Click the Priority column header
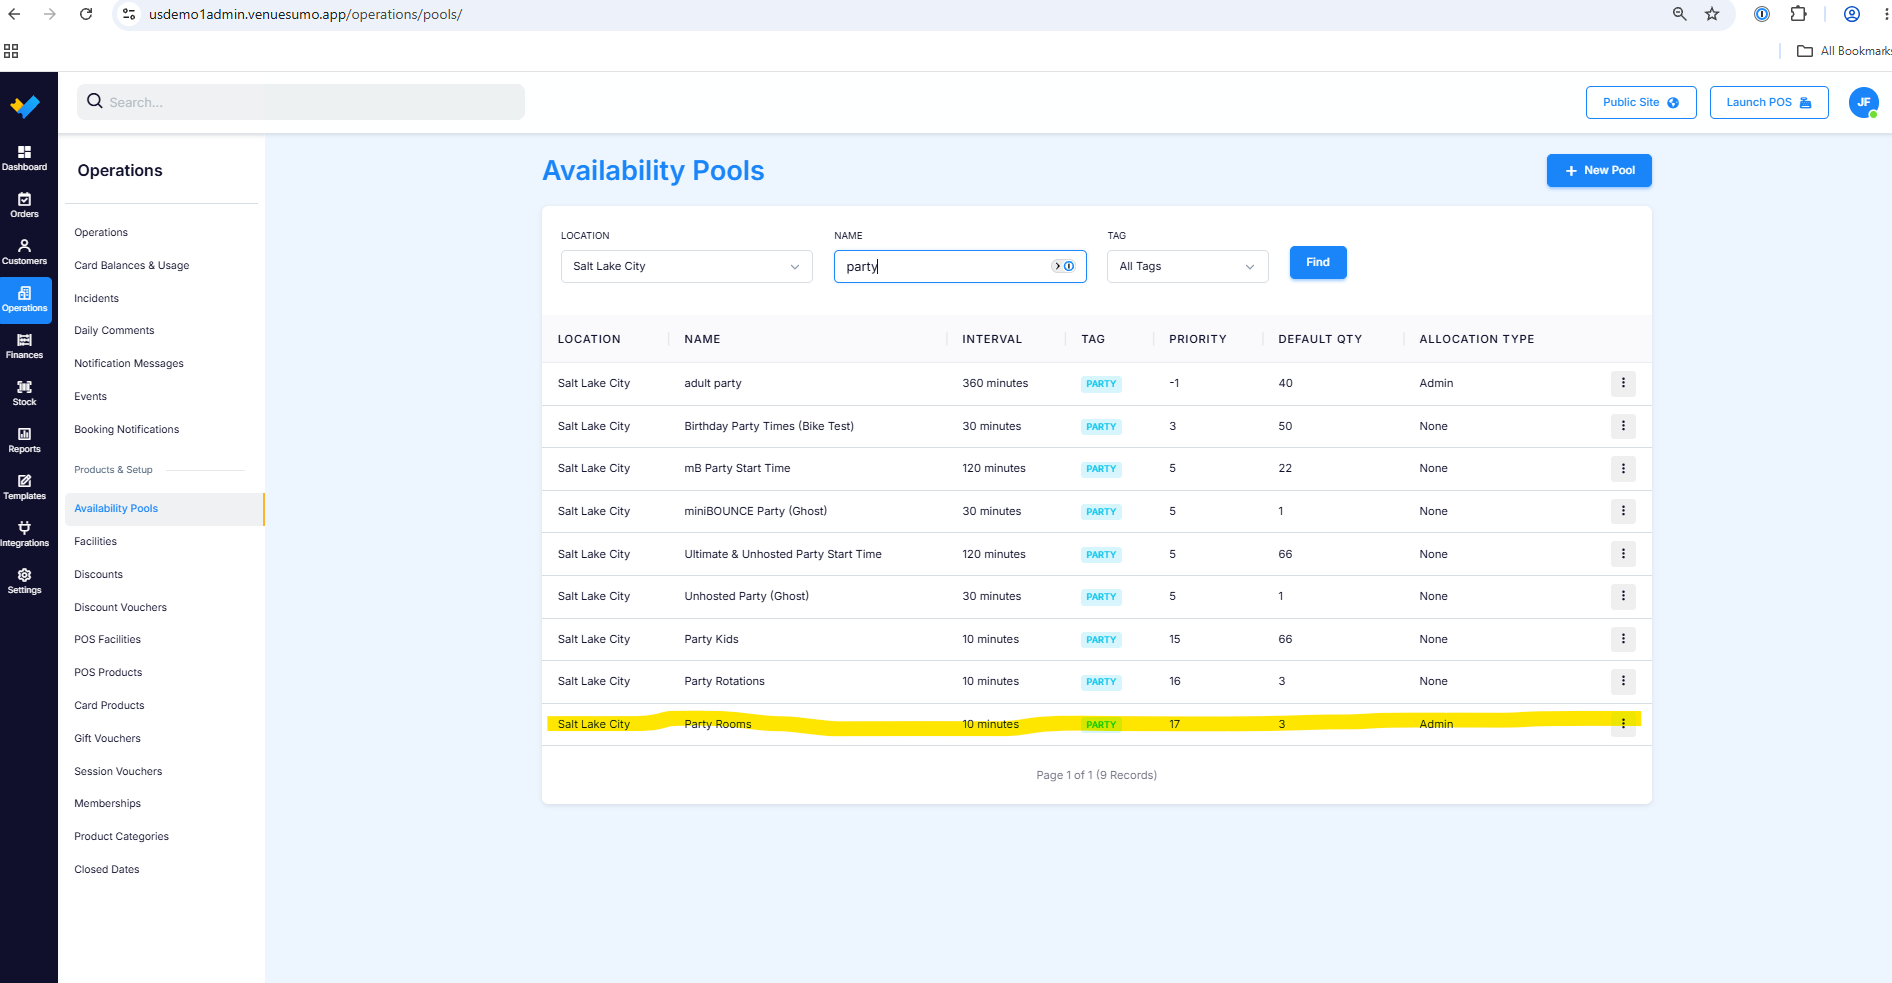Image resolution: width=1892 pixels, height=983 pixels. point(1197,339)
